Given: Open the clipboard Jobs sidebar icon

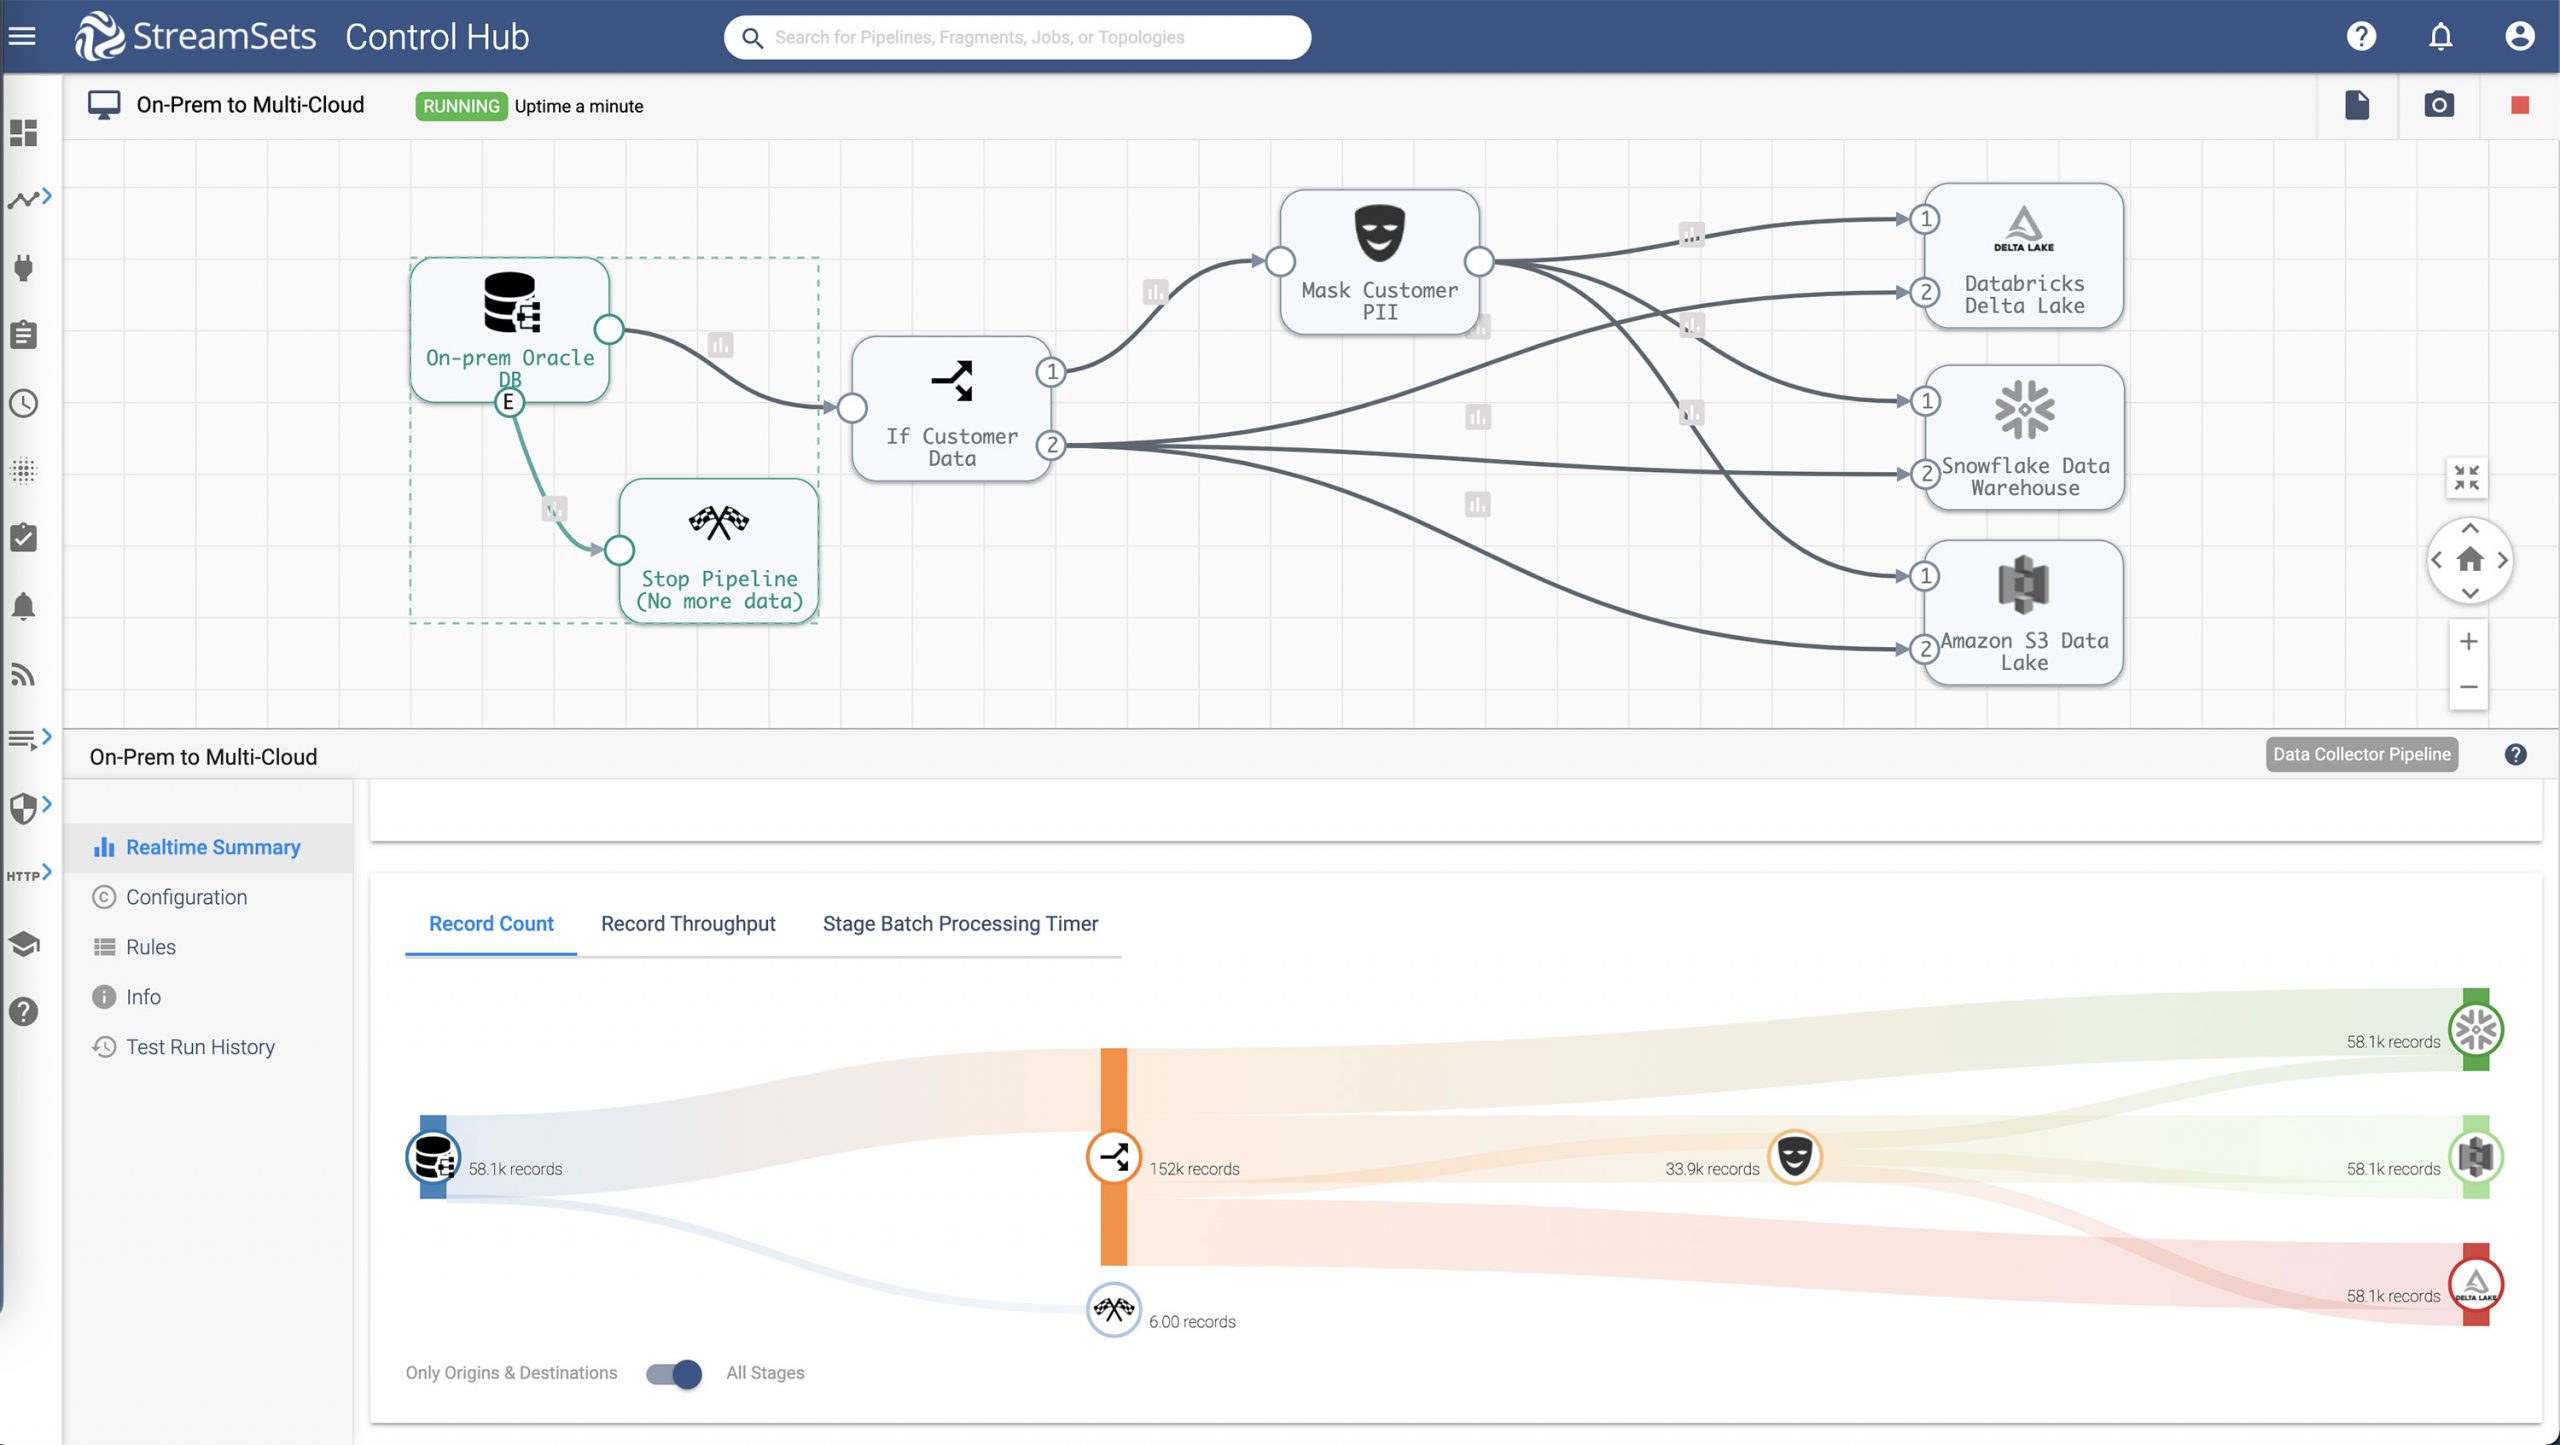Looking at the screenshot, I should click(23, 335).
